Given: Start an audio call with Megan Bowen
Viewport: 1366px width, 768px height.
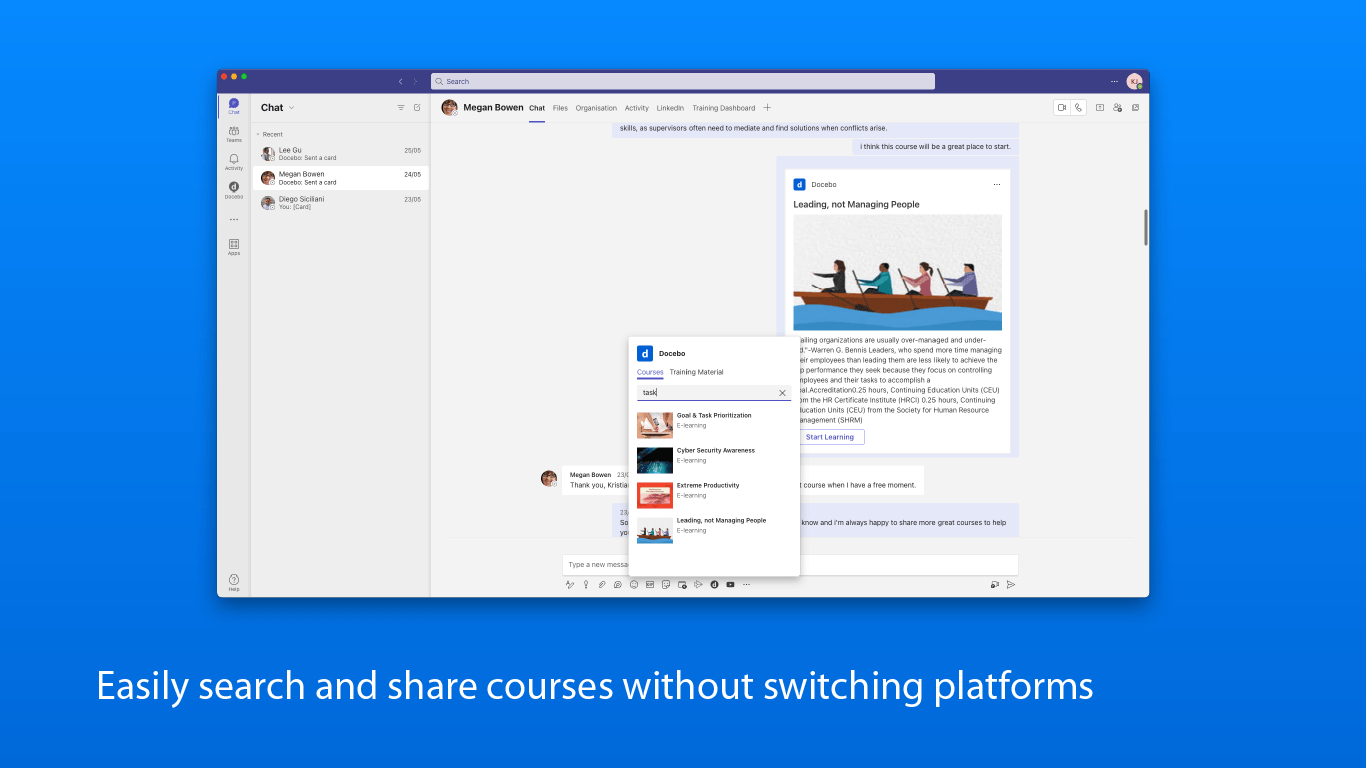Looking at the screenshot, I should coord(1078,107).
